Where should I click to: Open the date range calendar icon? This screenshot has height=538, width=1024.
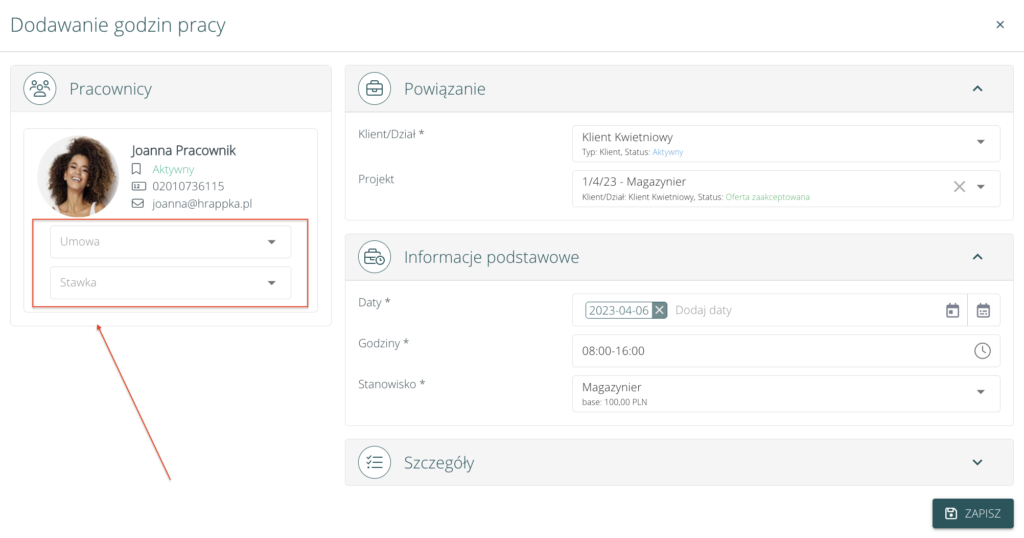point(983,310)
